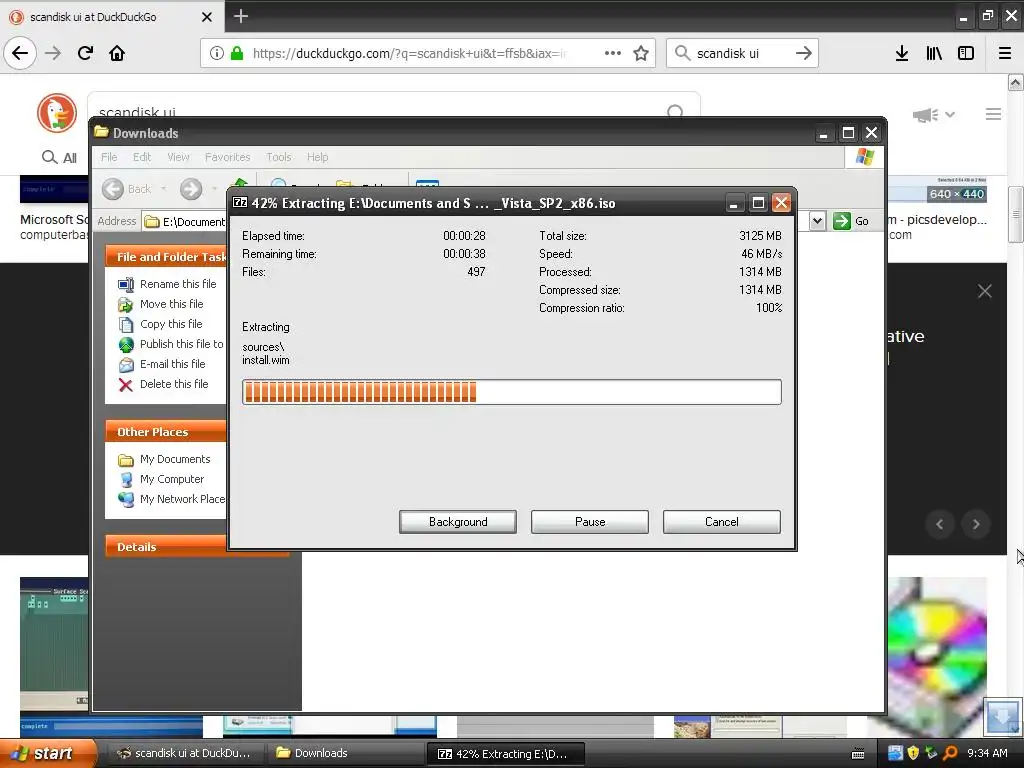This screenshot has height=768, width=1024.
Task: Switch to Firefox scandisk taskbar item
Action: (x=185, y=753)
